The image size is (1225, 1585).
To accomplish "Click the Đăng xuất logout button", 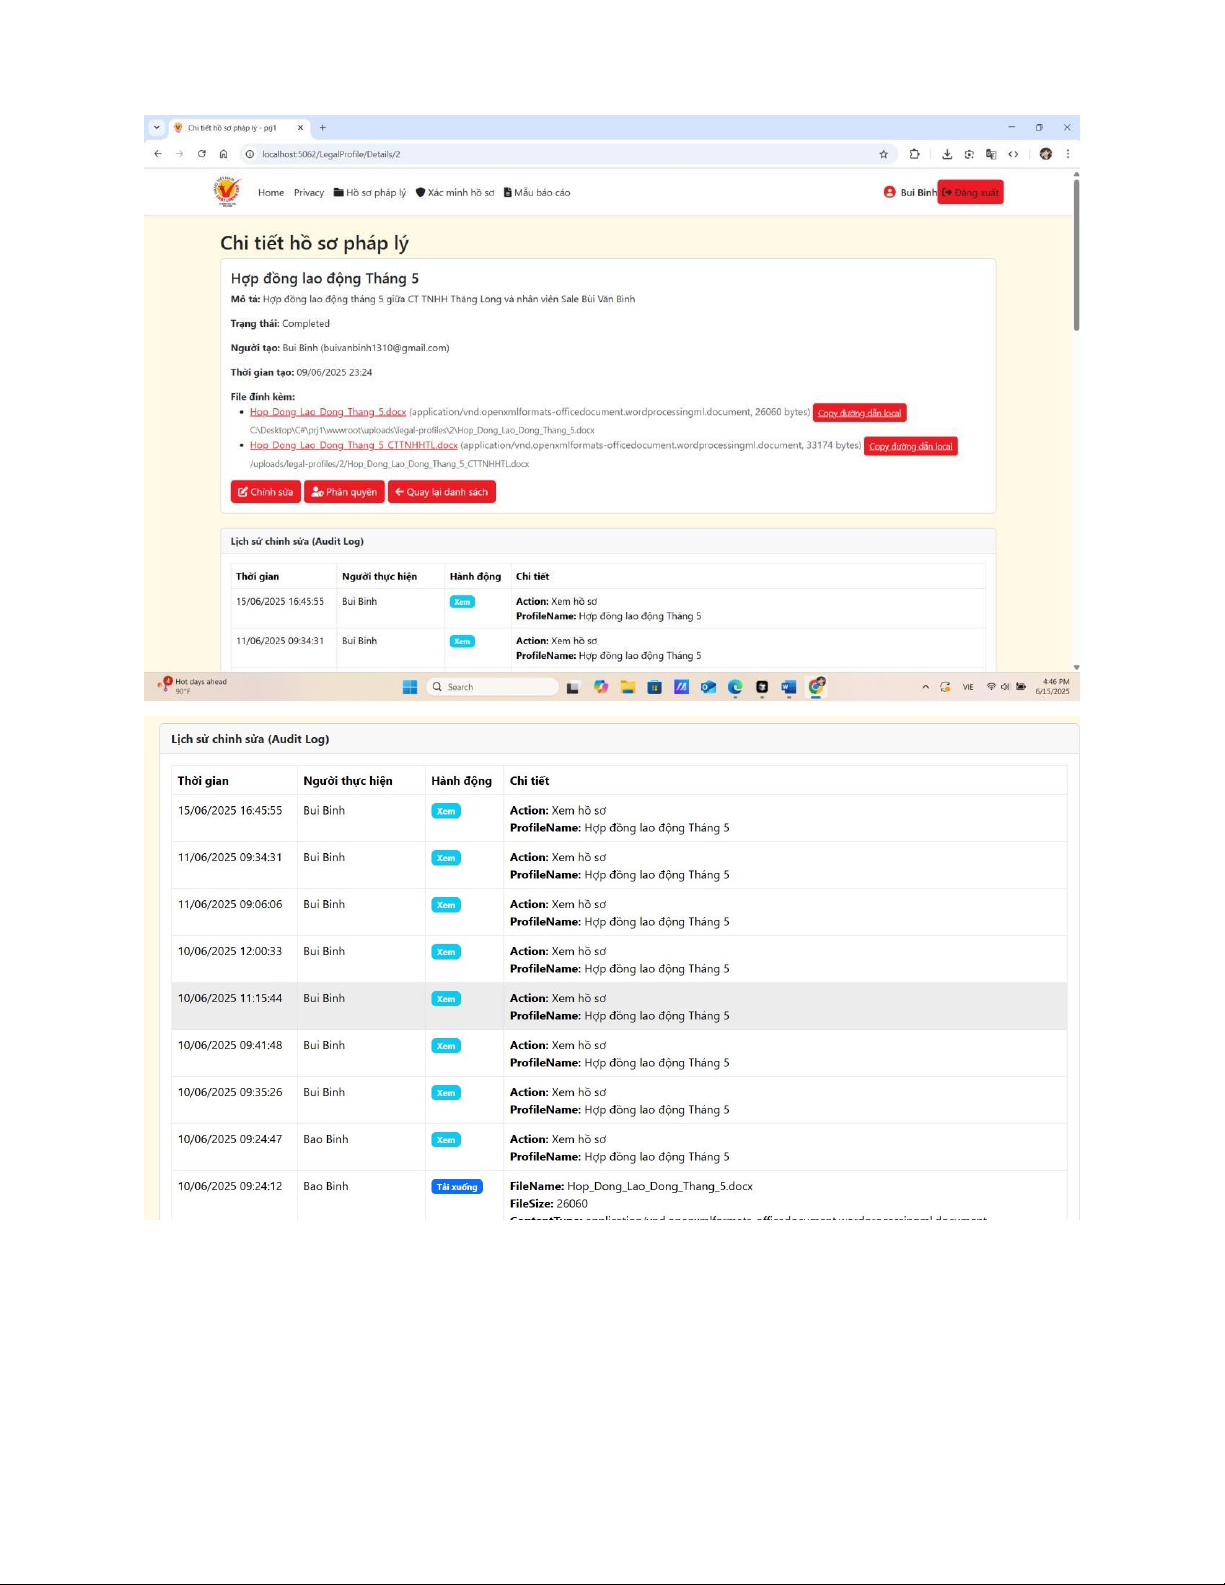I will [x=970, y=193].
